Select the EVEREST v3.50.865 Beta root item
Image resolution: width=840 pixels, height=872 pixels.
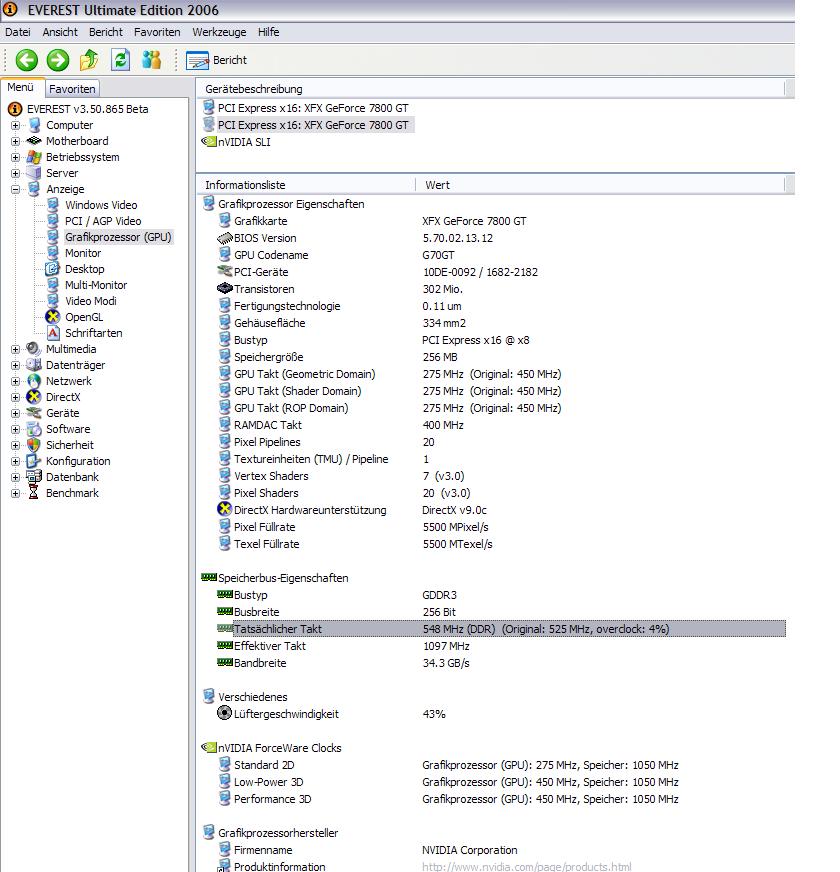[x=87, y=109]
